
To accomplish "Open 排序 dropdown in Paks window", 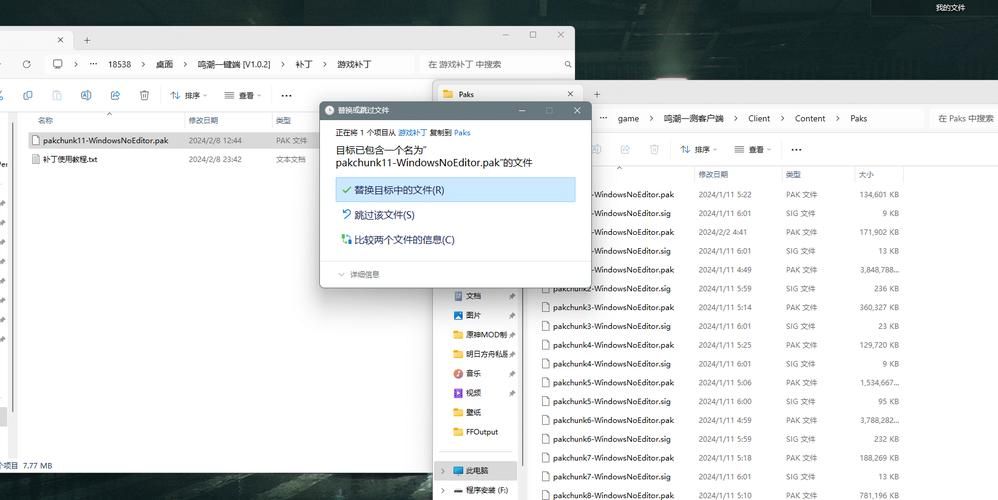I will pos(699,149).
